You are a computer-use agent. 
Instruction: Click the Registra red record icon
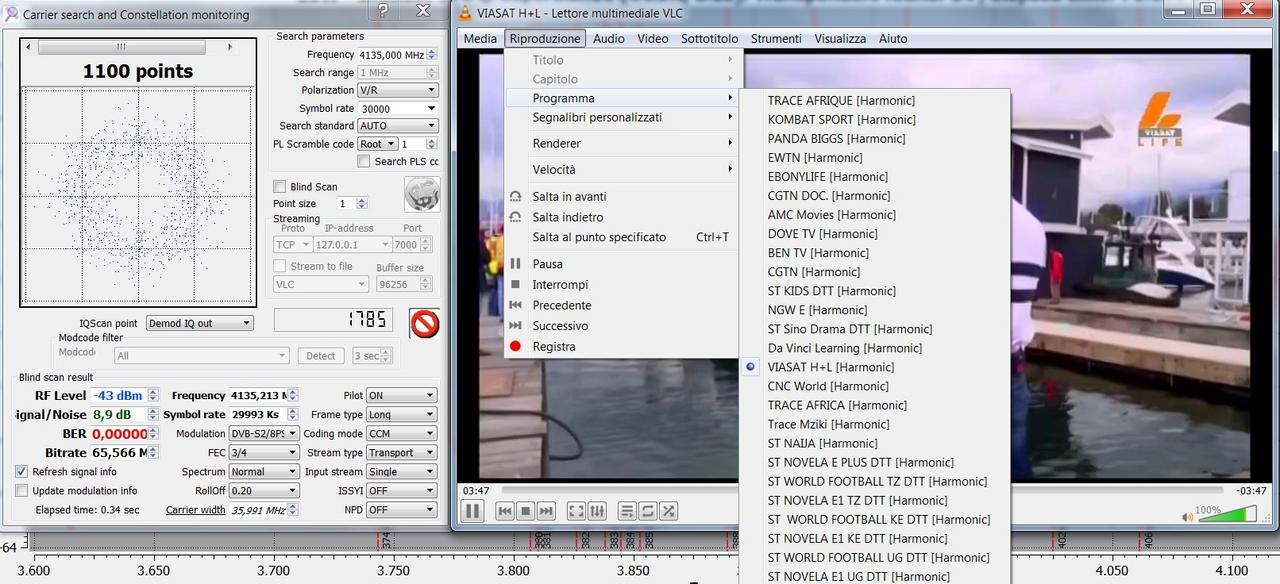[515, 346]
